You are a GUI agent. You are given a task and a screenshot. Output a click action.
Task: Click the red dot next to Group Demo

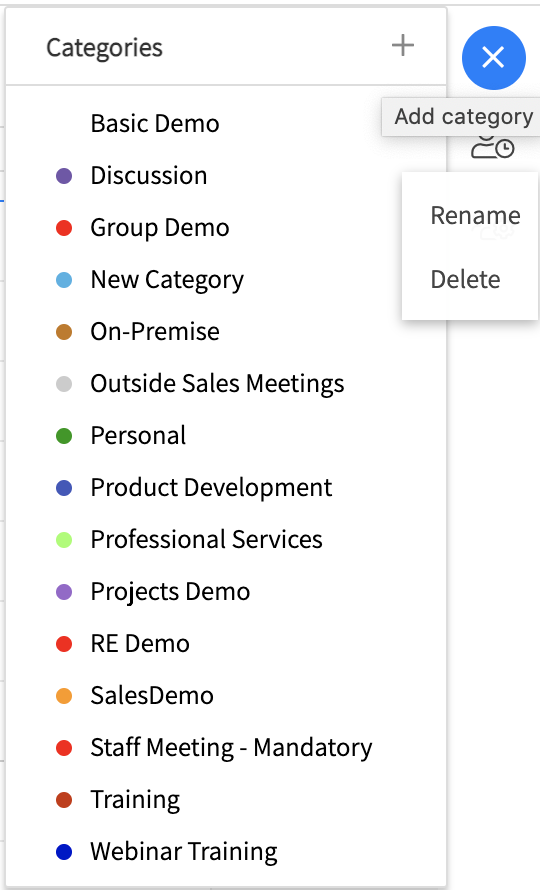64,228
